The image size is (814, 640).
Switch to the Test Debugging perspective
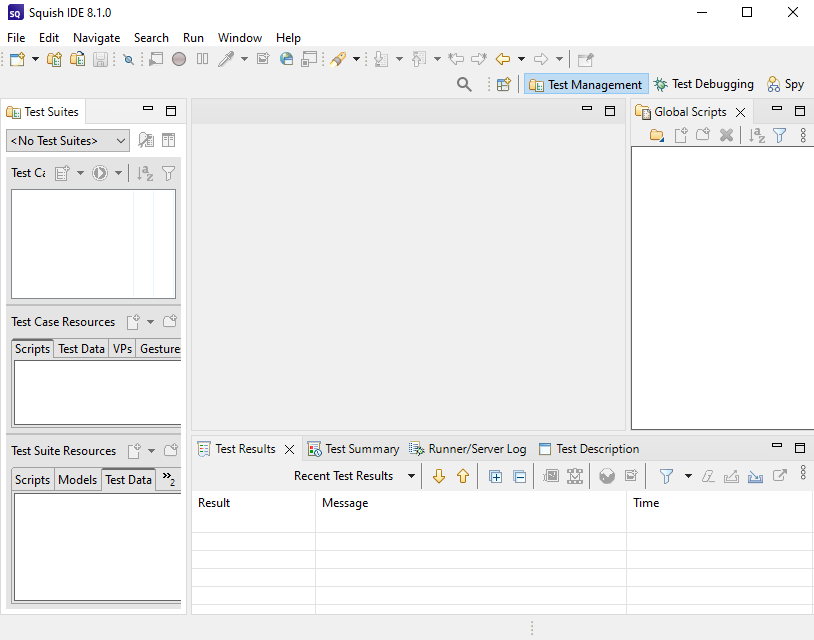704,84
